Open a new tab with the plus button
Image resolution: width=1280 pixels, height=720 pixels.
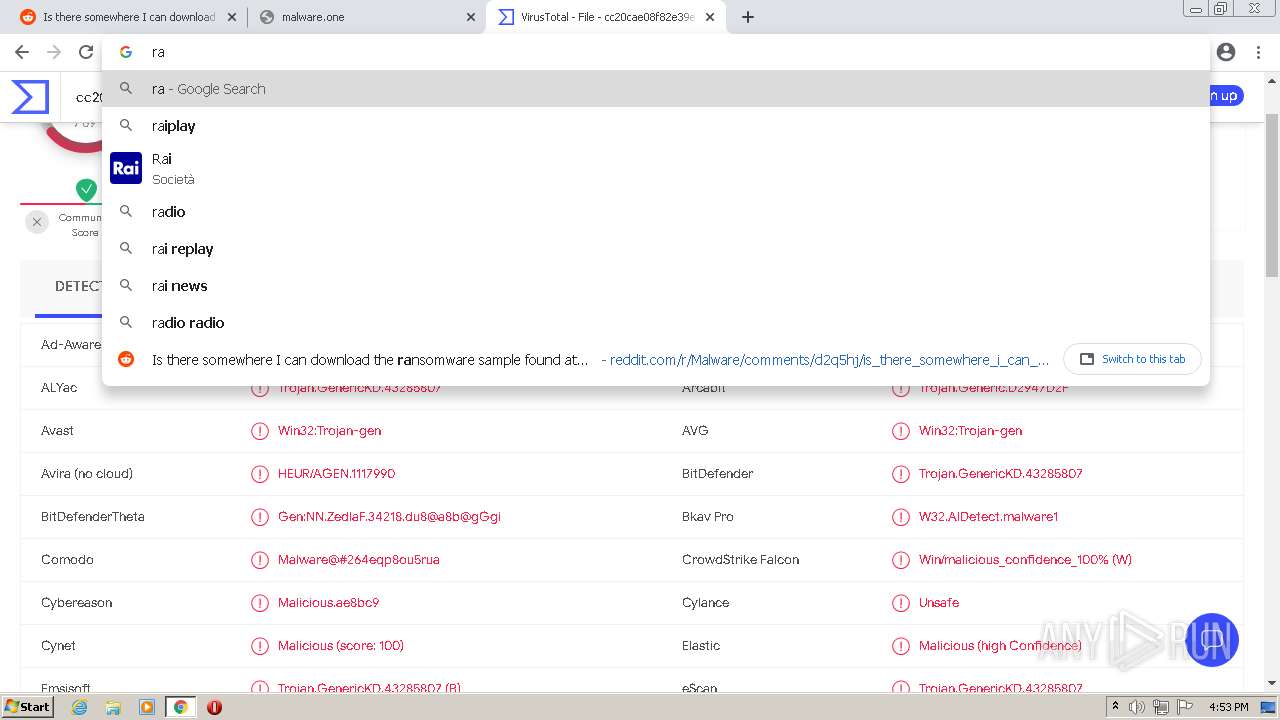coord(748,17)
